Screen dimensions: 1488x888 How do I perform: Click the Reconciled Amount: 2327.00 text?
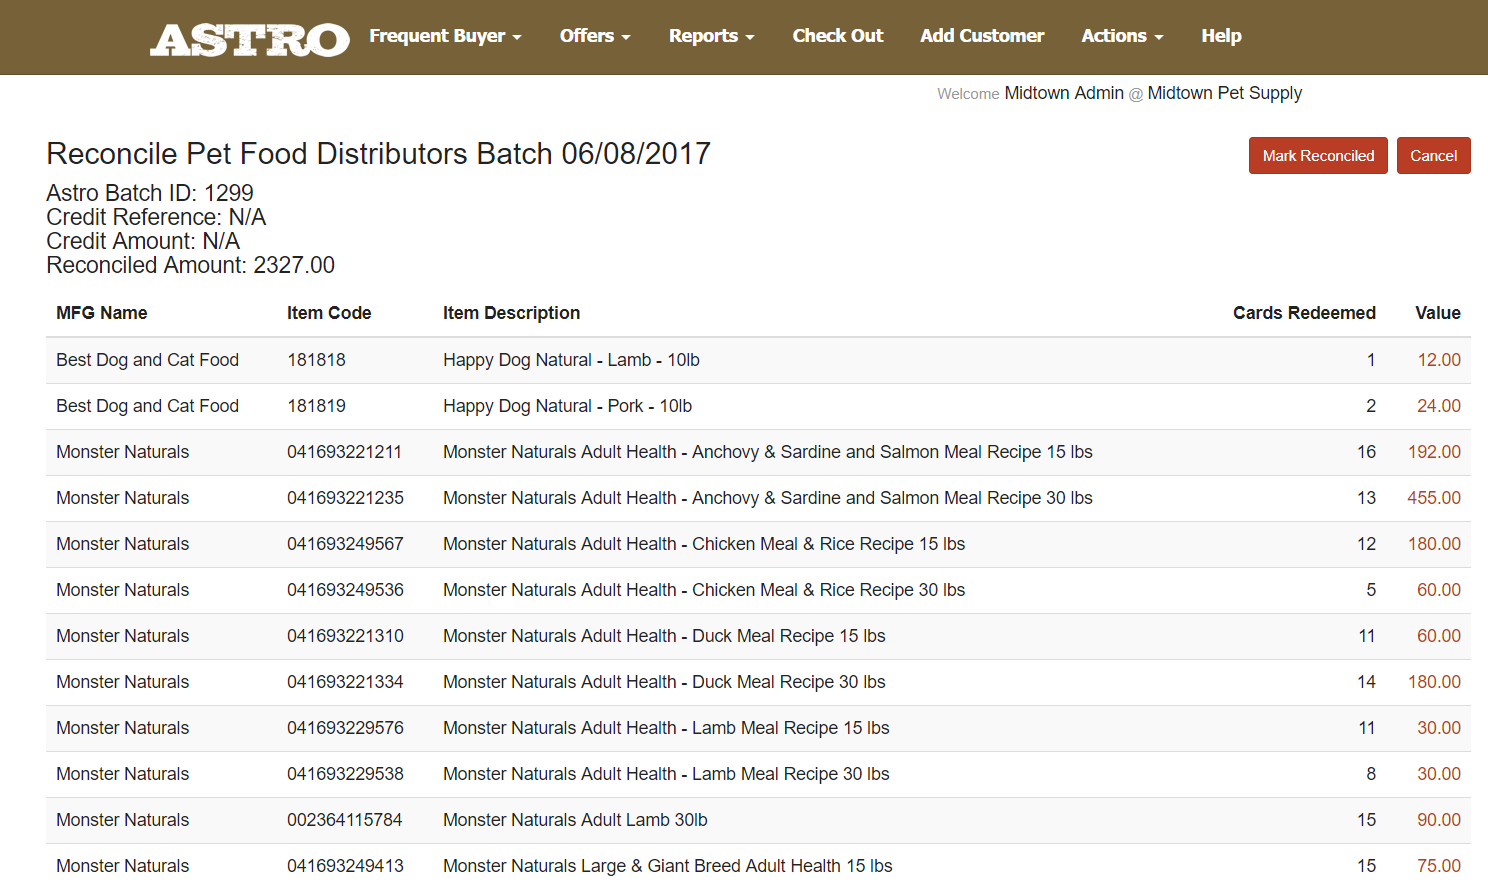[191, 265]
